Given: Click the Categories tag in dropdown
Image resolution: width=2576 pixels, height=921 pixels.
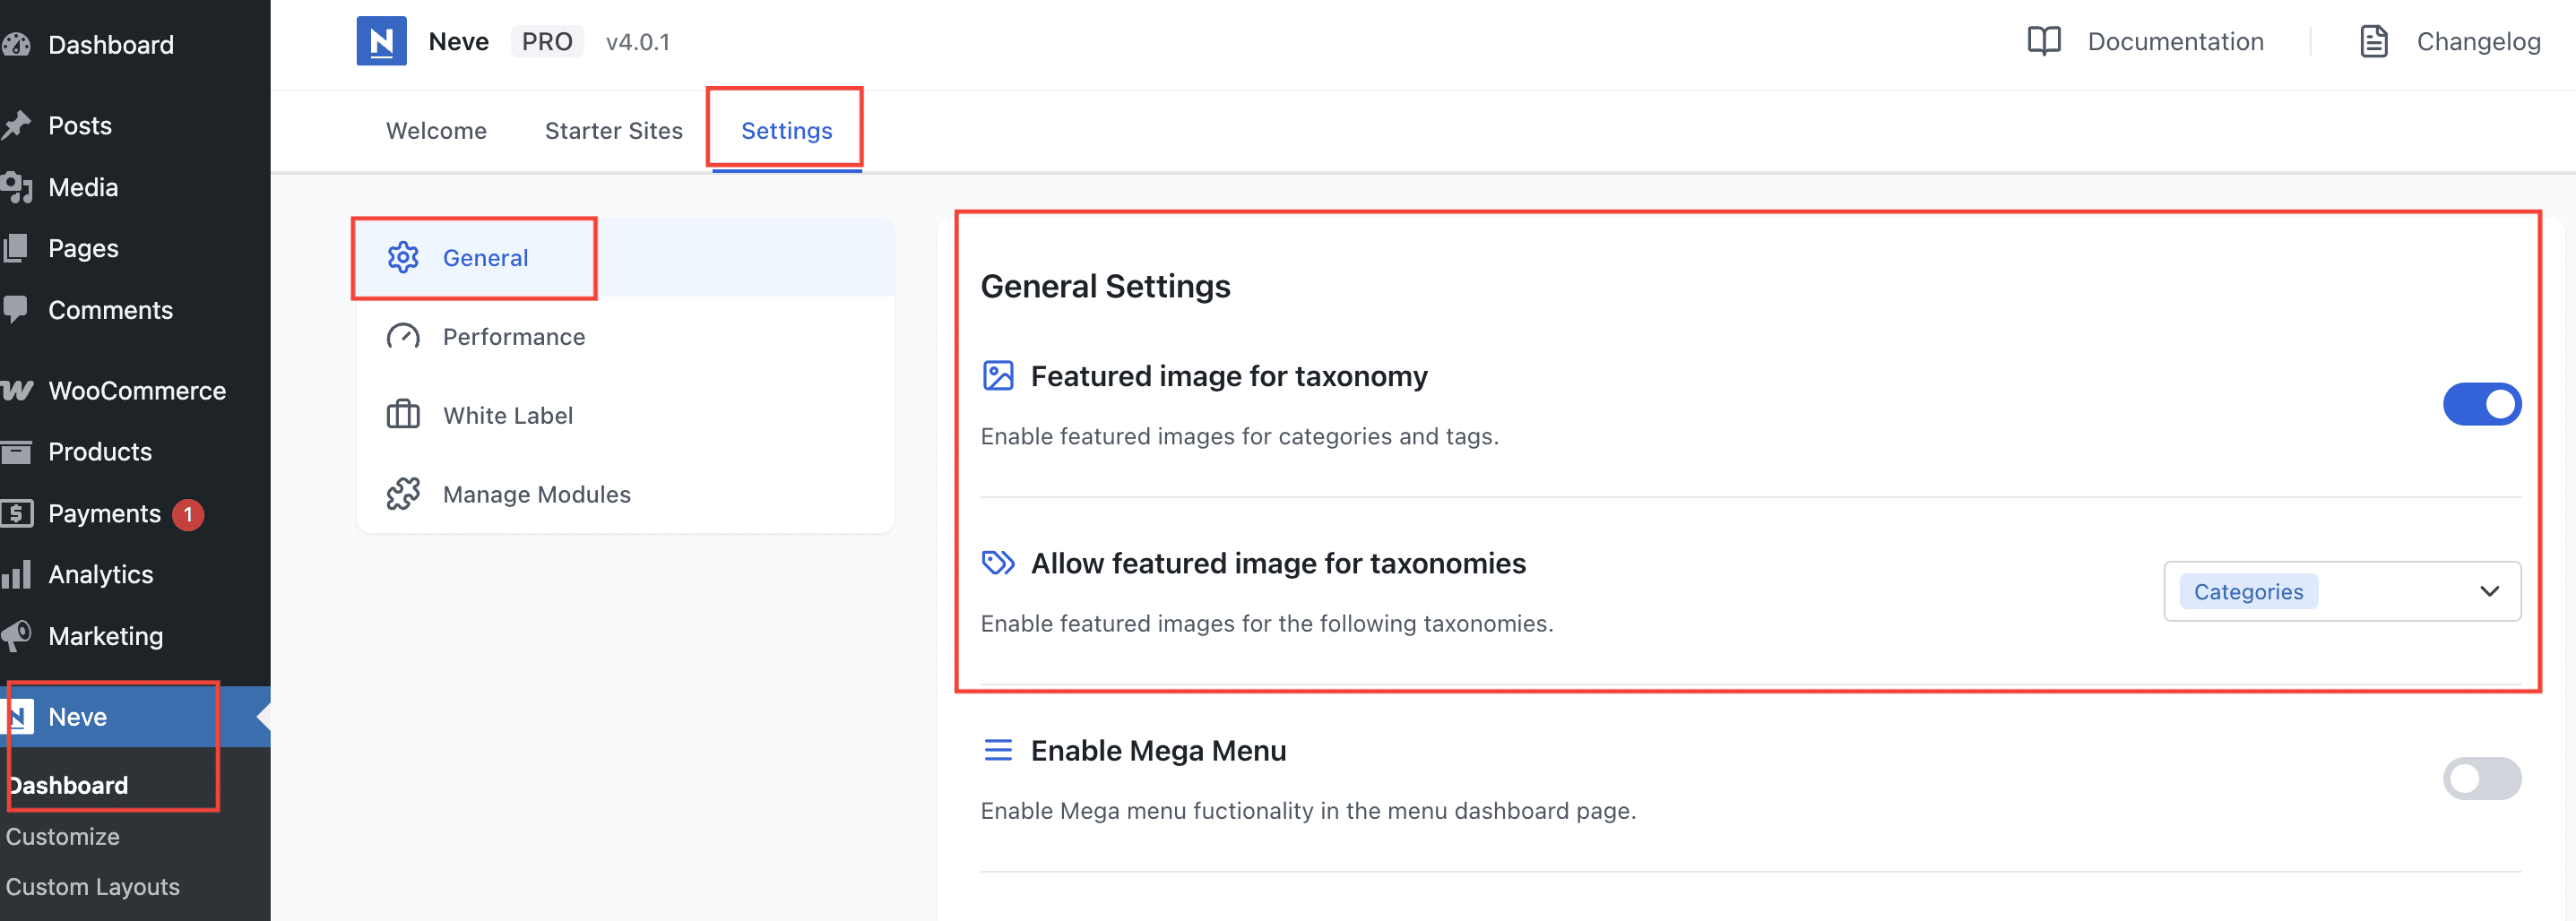Looking at the screenshot, I should click(x=2248, y=592).
